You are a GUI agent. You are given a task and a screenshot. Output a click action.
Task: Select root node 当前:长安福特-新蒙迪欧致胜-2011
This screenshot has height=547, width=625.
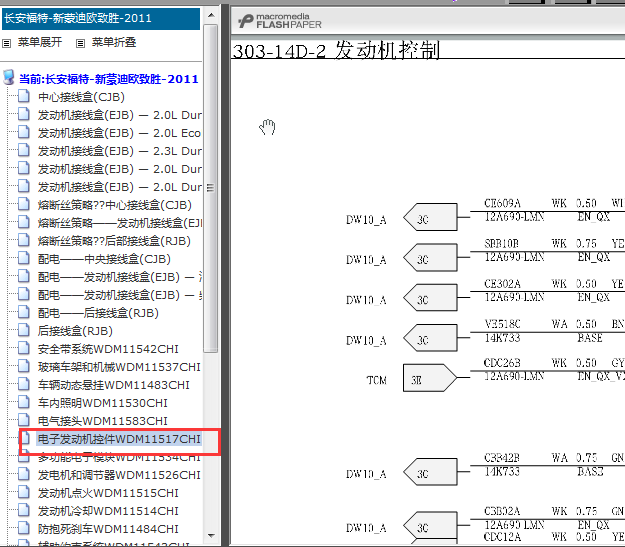[x=109, y=79]
